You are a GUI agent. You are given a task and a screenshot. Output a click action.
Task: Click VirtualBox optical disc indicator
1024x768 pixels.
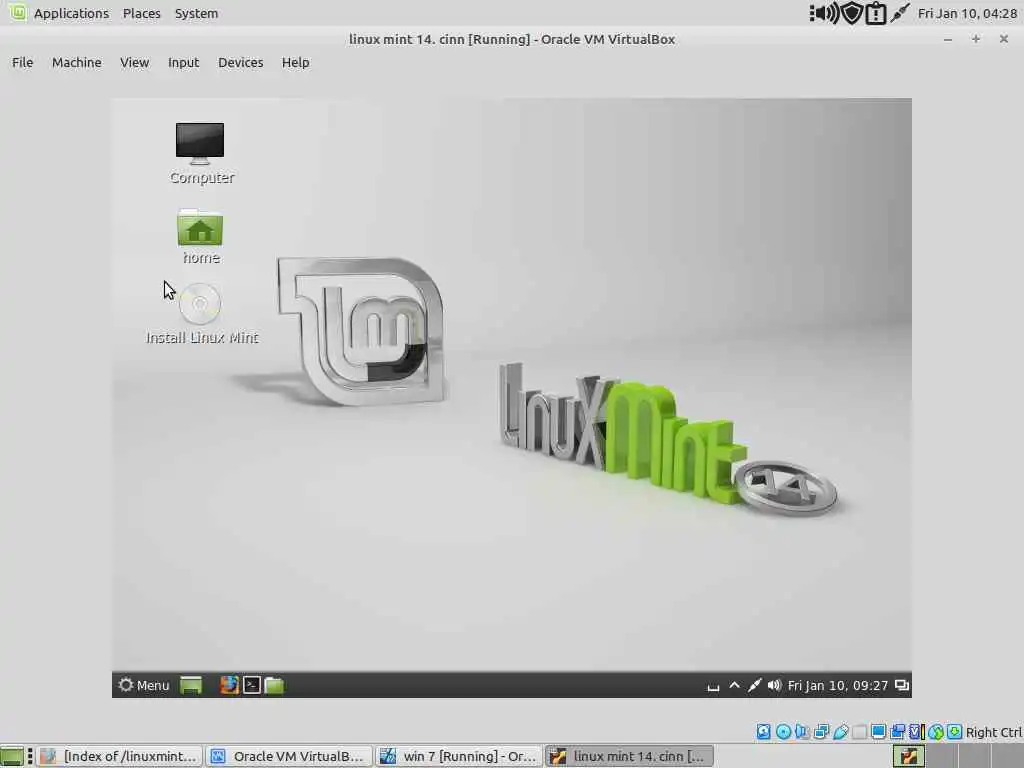click(x=783, y=731)
